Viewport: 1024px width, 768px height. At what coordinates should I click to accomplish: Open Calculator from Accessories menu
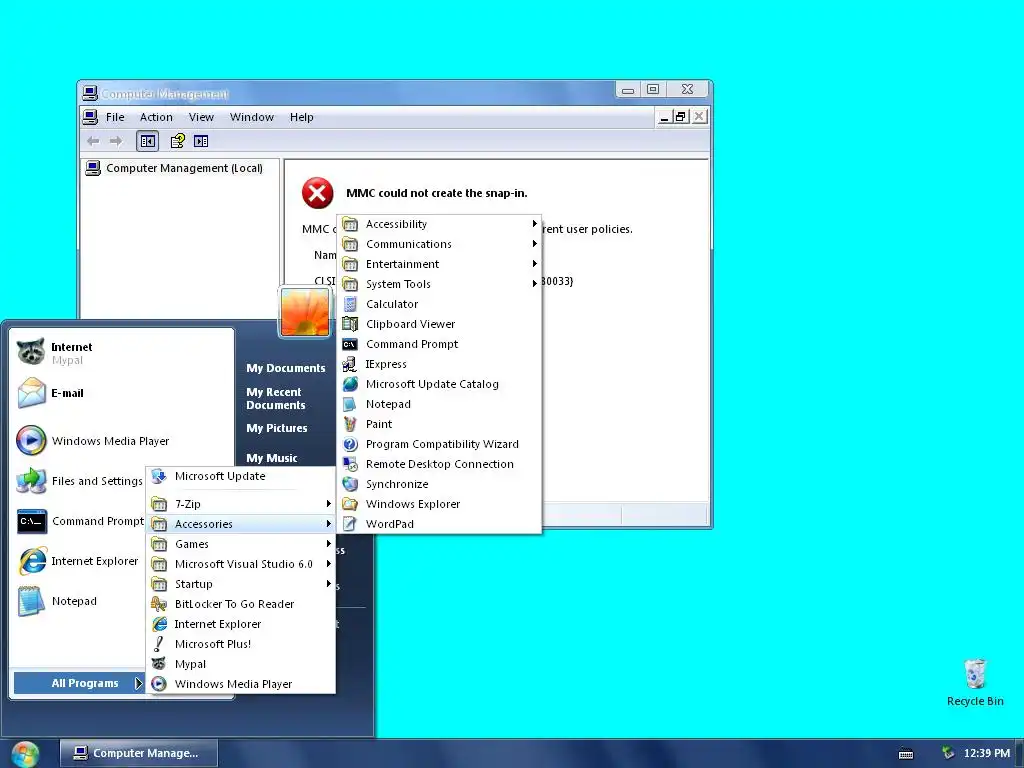point(439,304)
